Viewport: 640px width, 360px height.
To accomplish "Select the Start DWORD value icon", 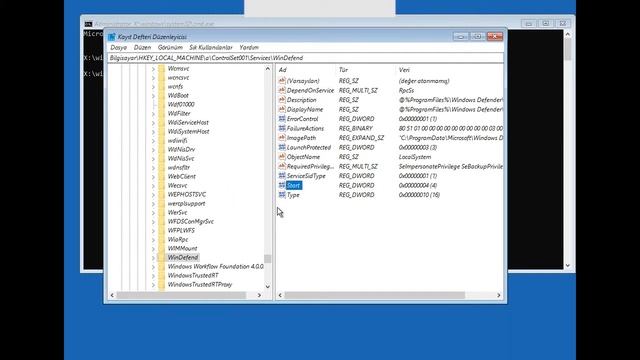I will pos(282,185).
